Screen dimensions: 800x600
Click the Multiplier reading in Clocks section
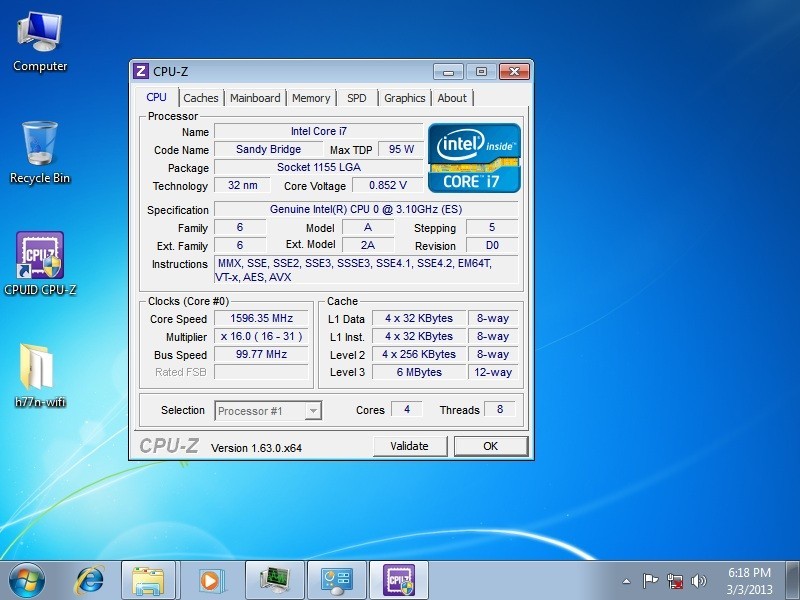tap(261, 336)
